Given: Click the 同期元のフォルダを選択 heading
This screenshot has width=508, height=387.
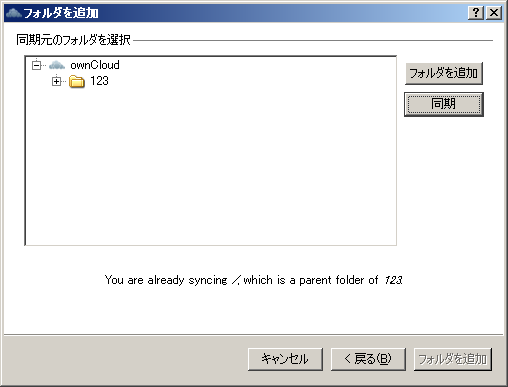Looking at the screenshot, I should tap(73, 40).
